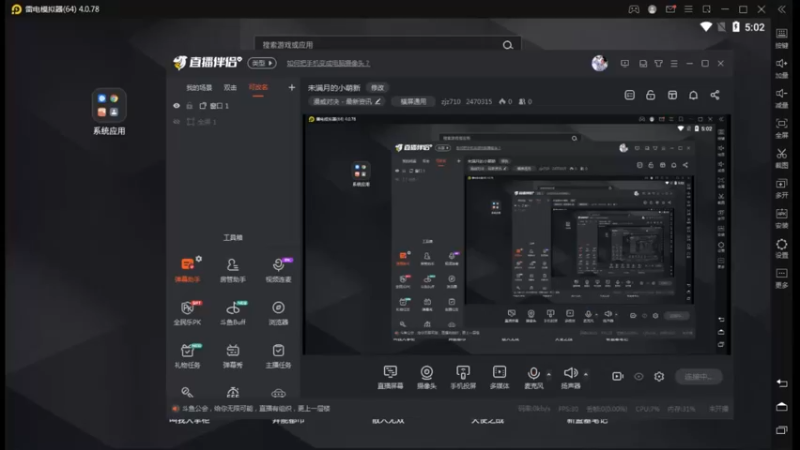800x450 pixels.
Task: Click the 扬声器 speaker icon
Action: [x=570, y=373]
